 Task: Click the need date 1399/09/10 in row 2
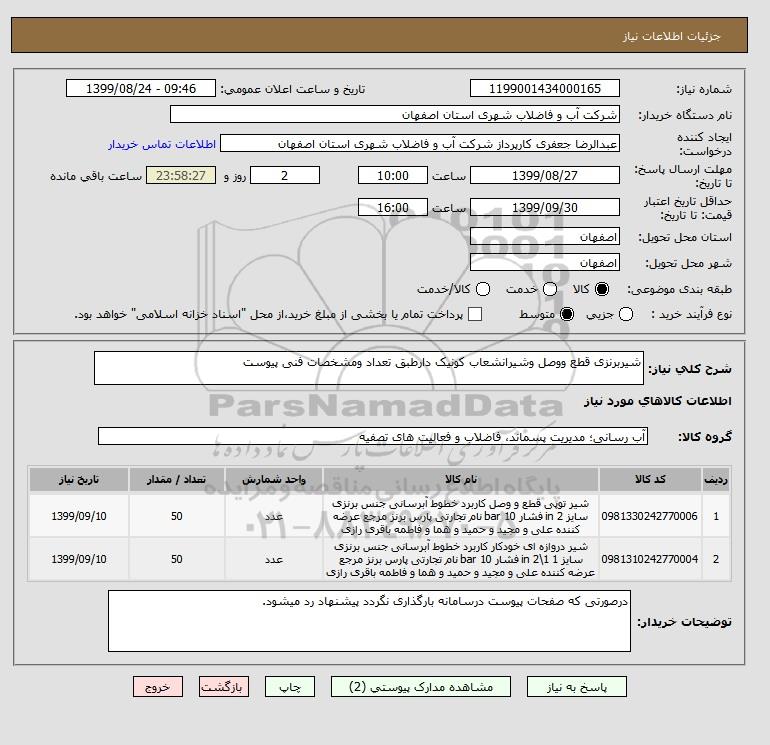coord(79,559)
